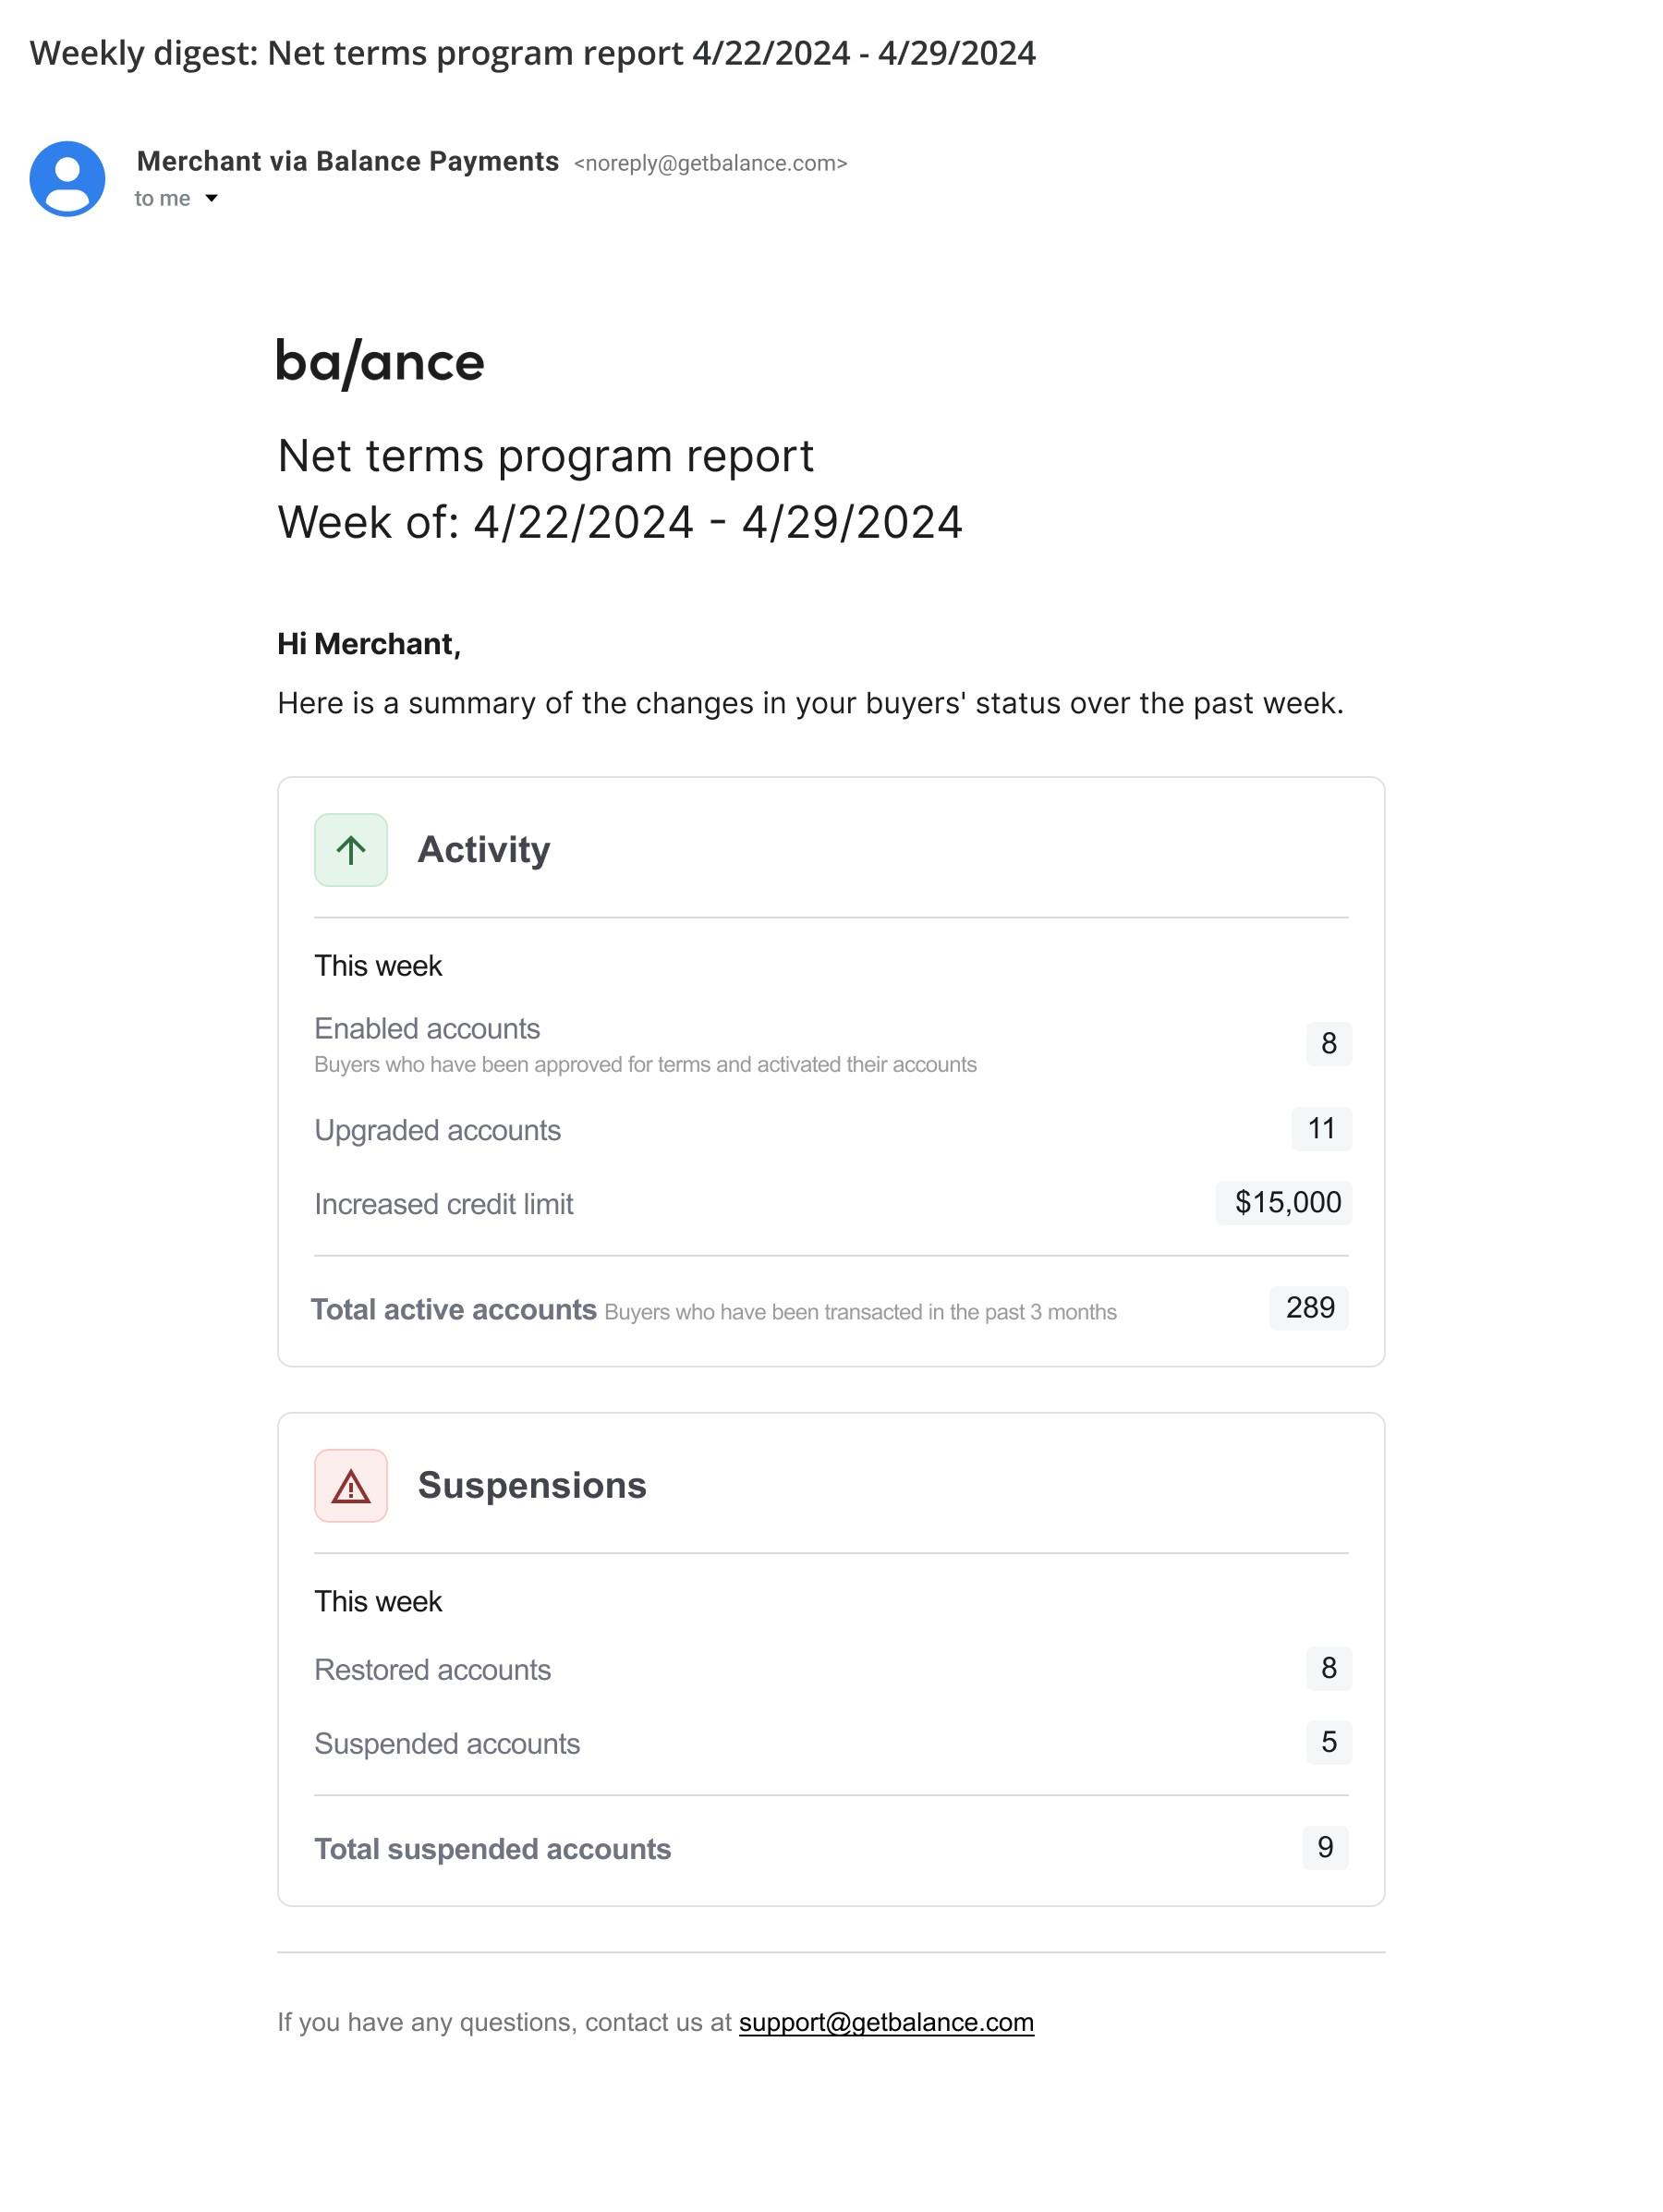Click the Suspended accounts value 5
This screenshot has height=2212, width=1663.
1329,1742
